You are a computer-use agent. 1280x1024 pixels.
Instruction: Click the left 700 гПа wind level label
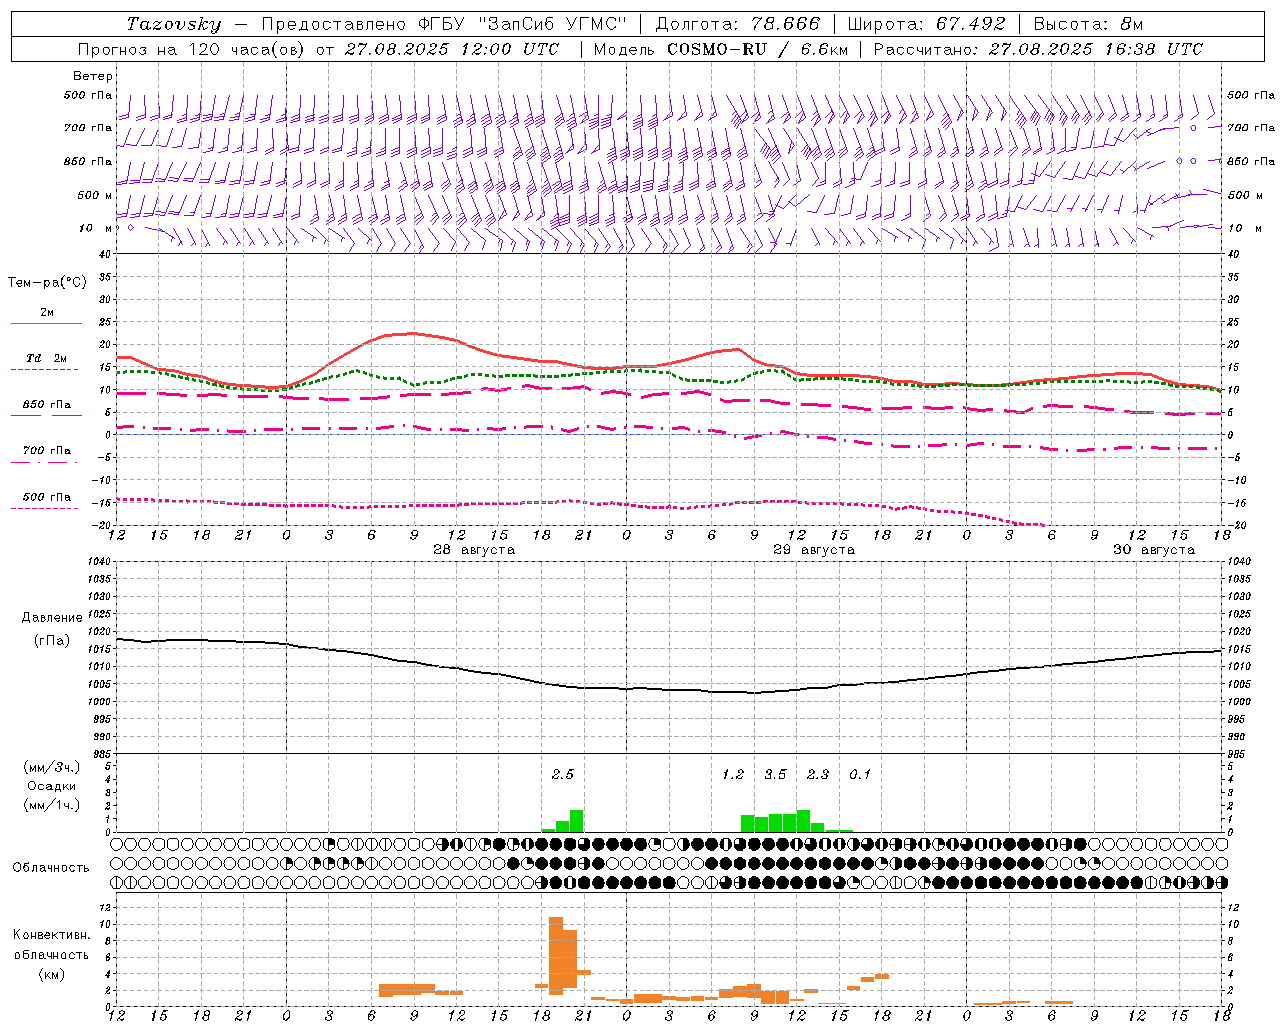pyautogui.click(x=88, y=128)
